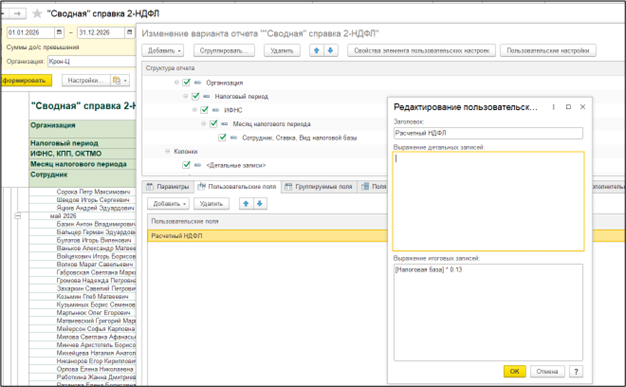Click the Сгруппировать... button
The width and height of the screenshot is (626, 387).
pos(224,51)
